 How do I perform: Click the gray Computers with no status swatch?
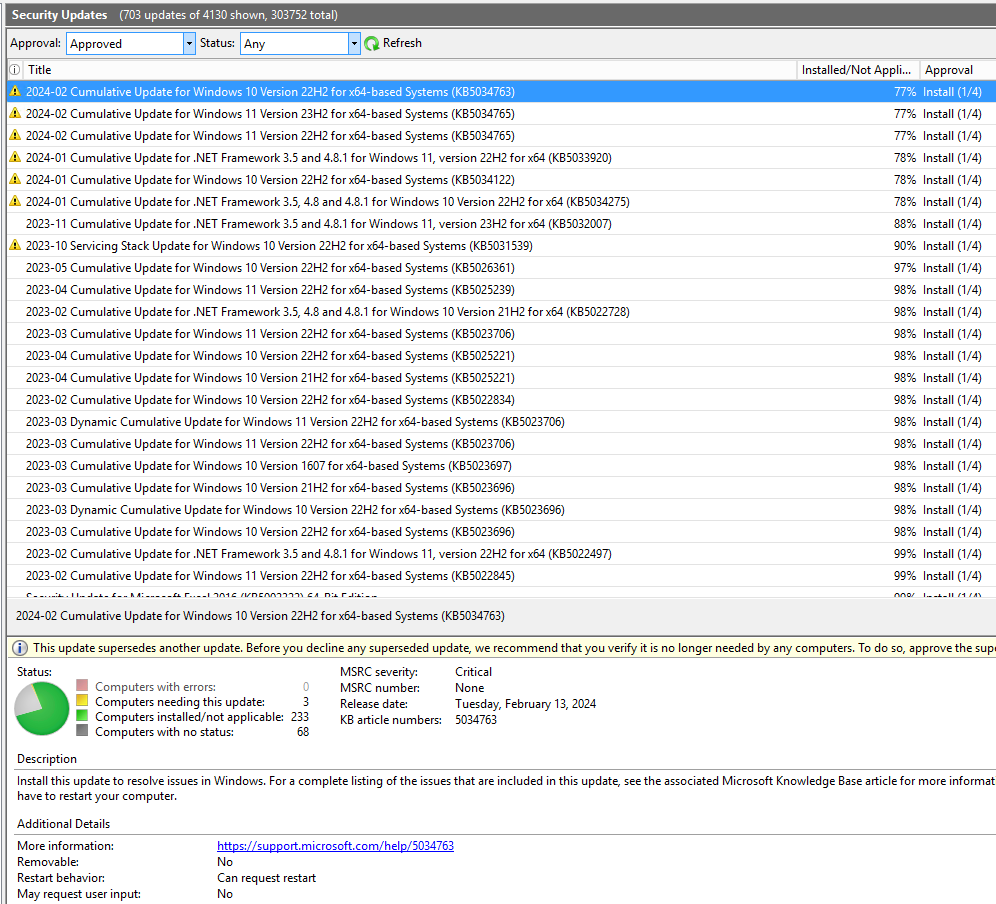click(x=82, y=731)
